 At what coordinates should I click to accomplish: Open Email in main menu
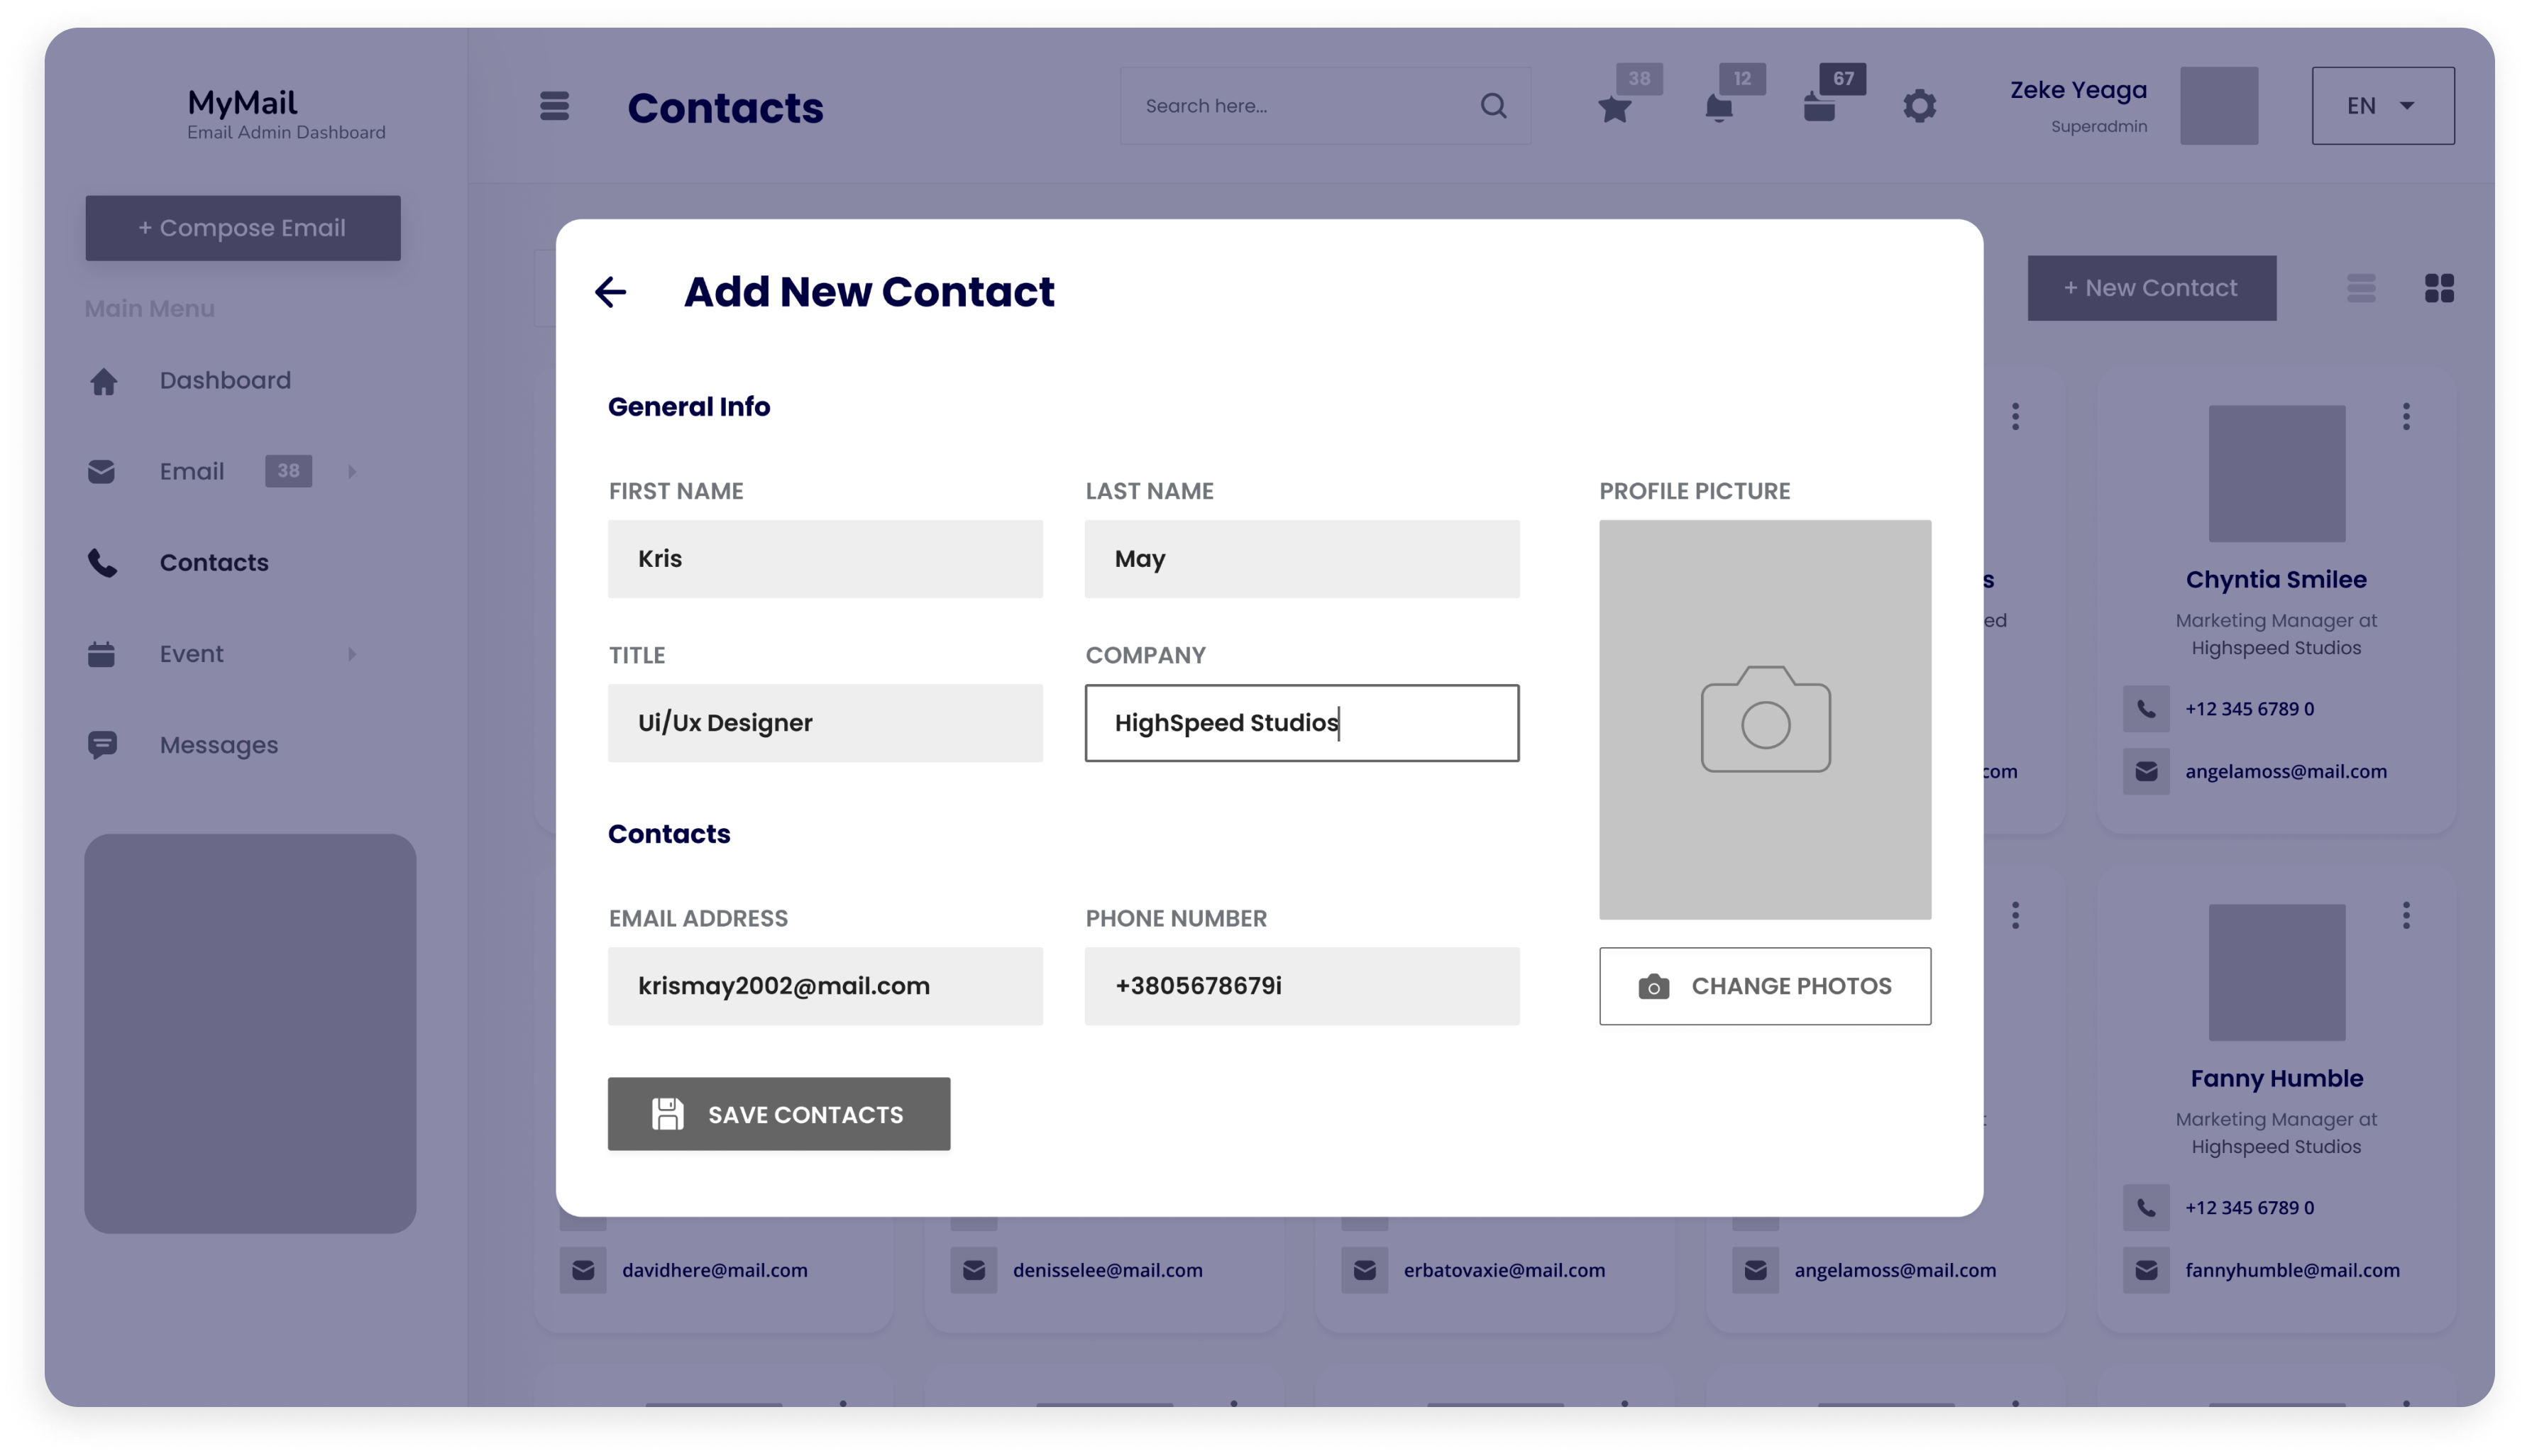192,471
